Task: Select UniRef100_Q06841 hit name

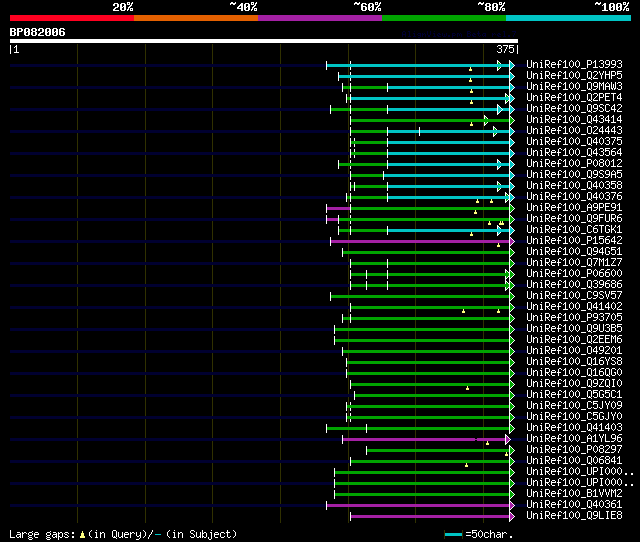Action: pyautogui.click(x=574, y=461)
